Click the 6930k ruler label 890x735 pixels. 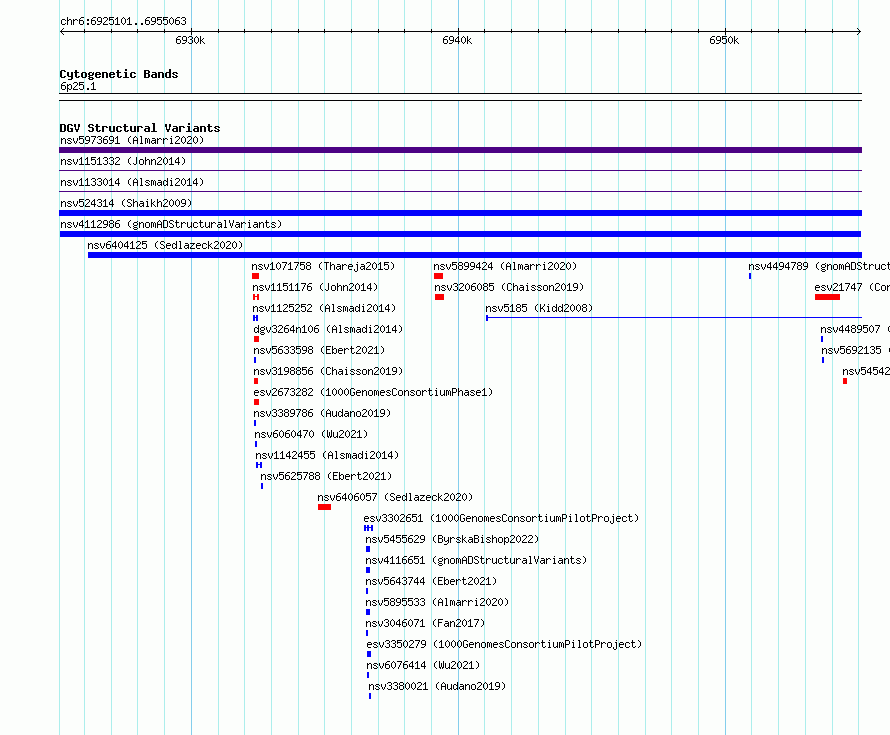pyautogui.click(x=190, y=40)
